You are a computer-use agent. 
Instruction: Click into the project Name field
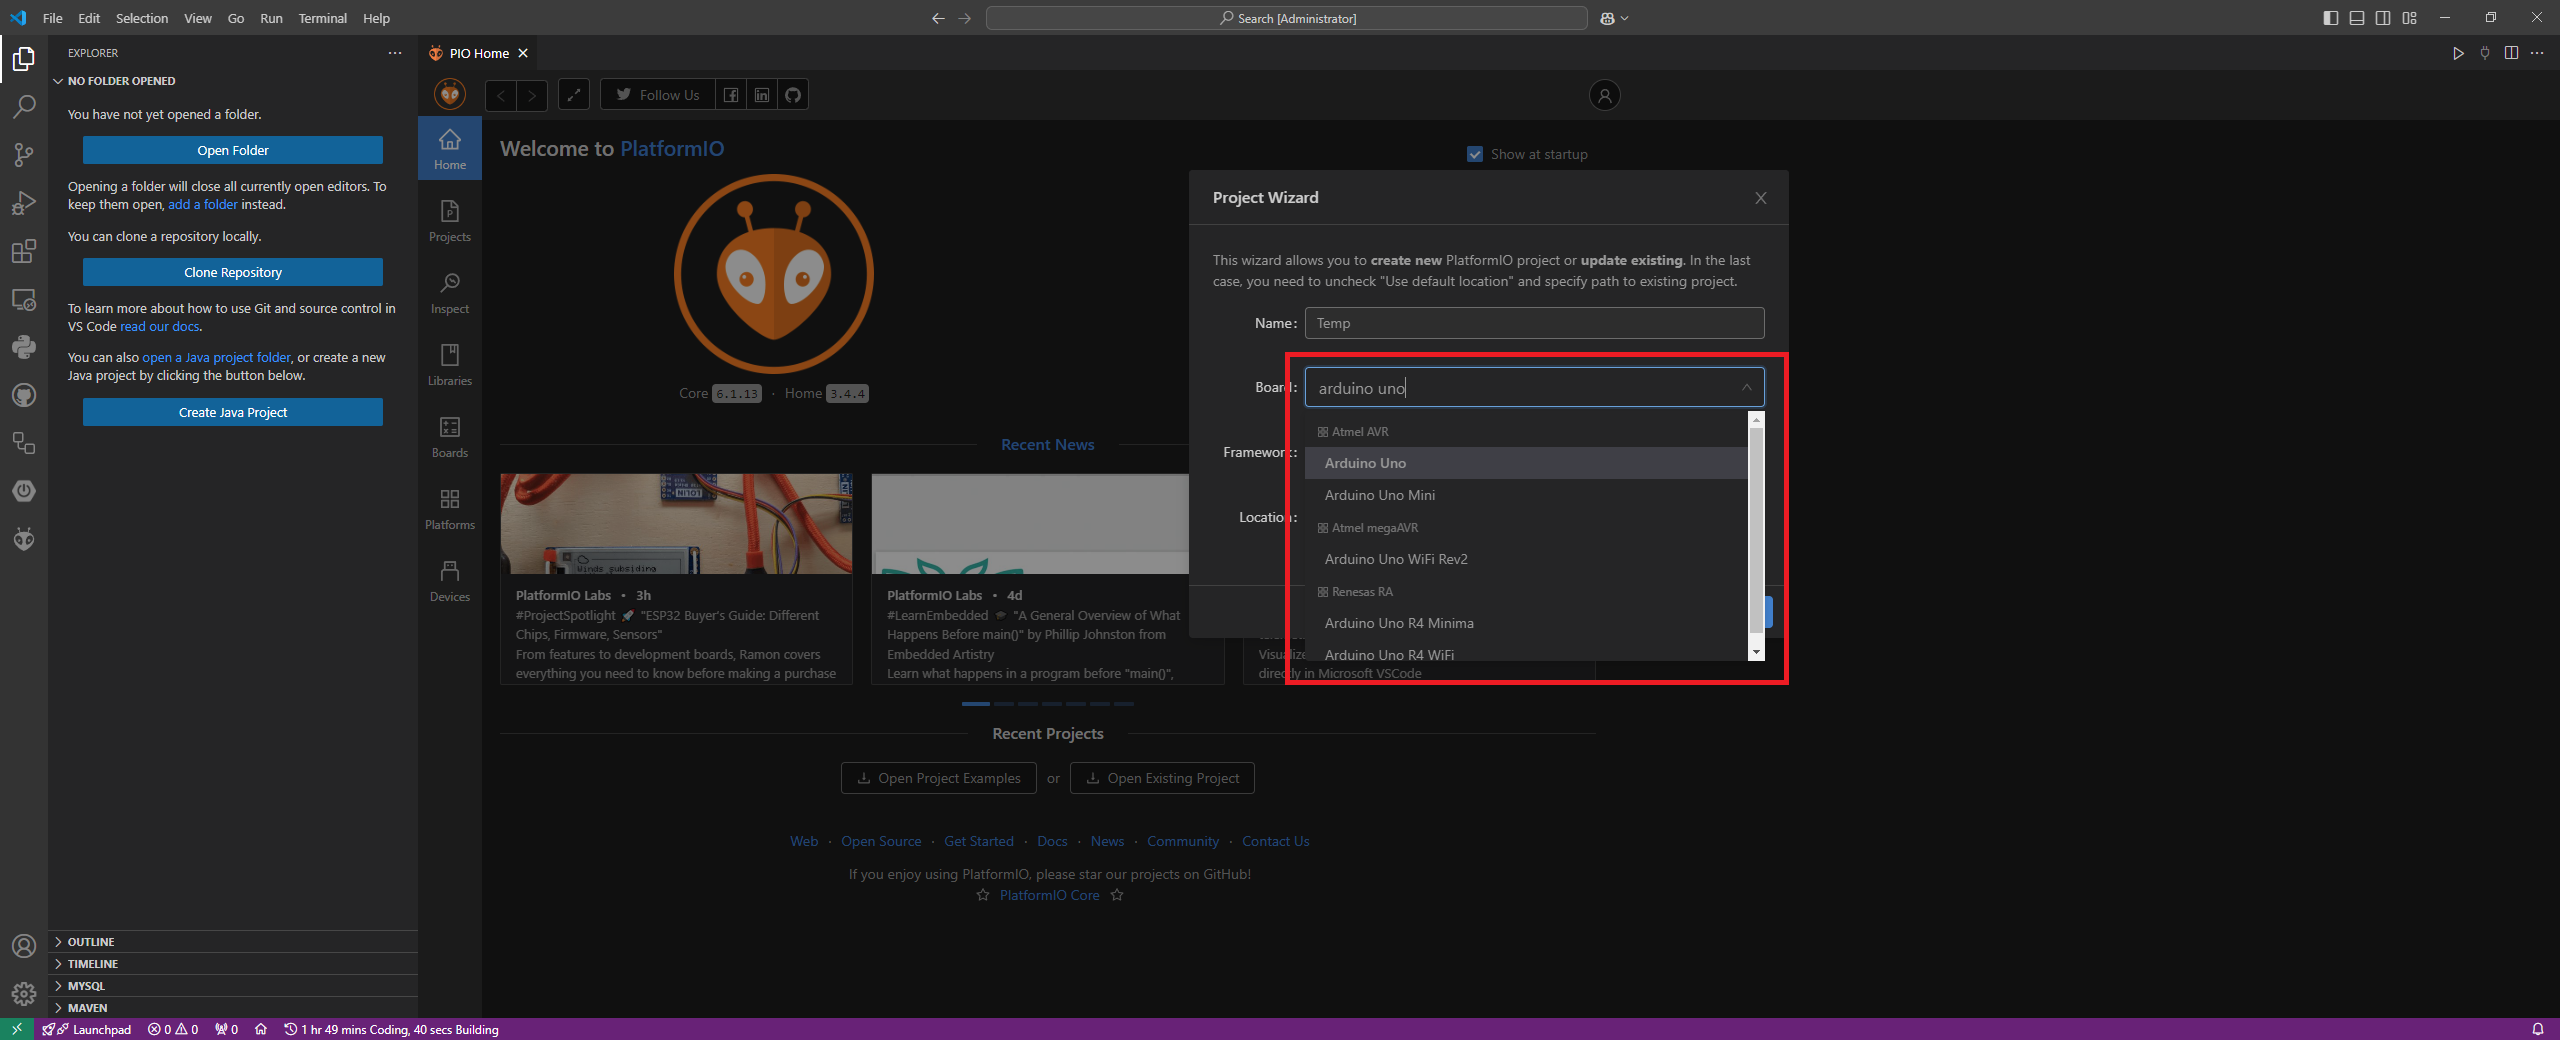[1534, 323]
